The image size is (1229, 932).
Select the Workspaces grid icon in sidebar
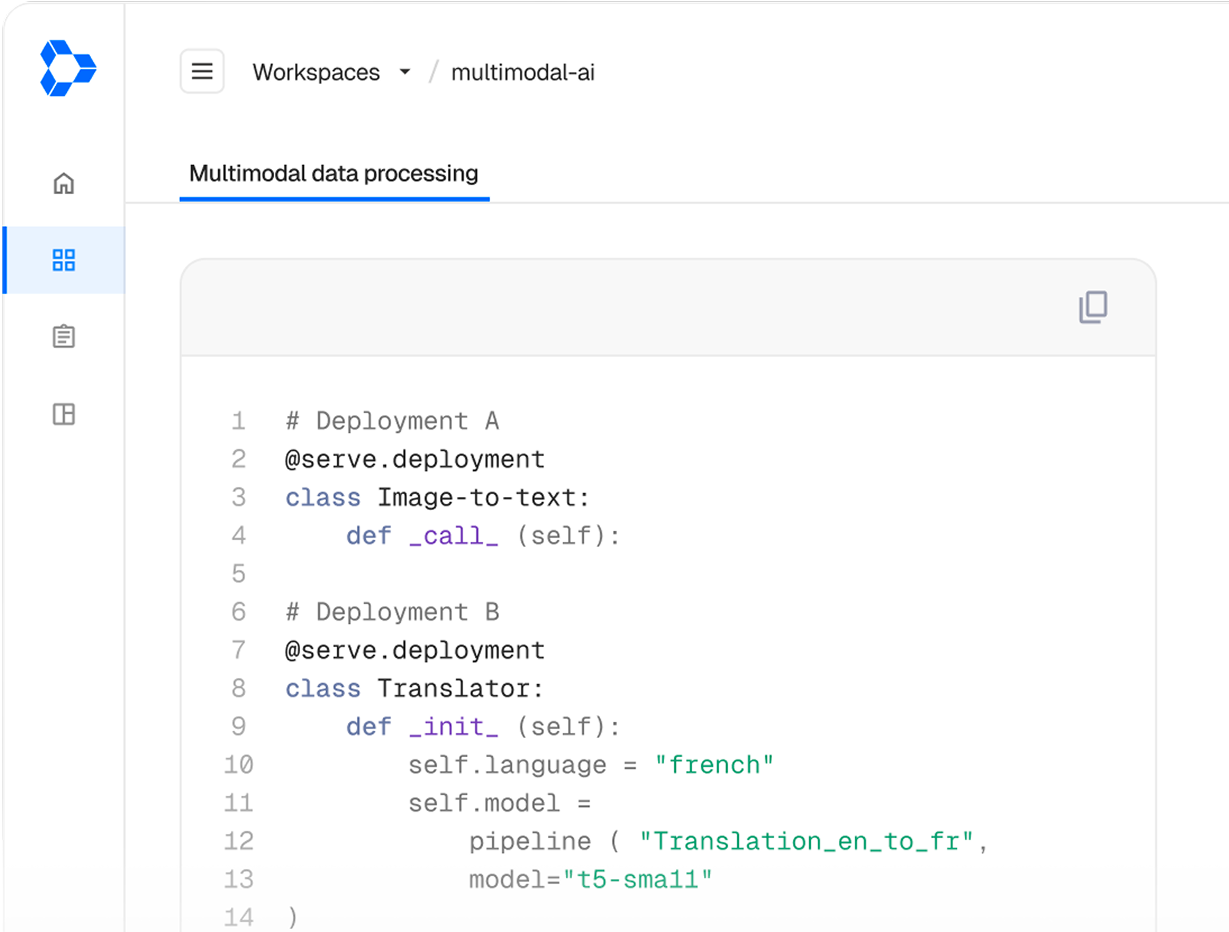63,260
